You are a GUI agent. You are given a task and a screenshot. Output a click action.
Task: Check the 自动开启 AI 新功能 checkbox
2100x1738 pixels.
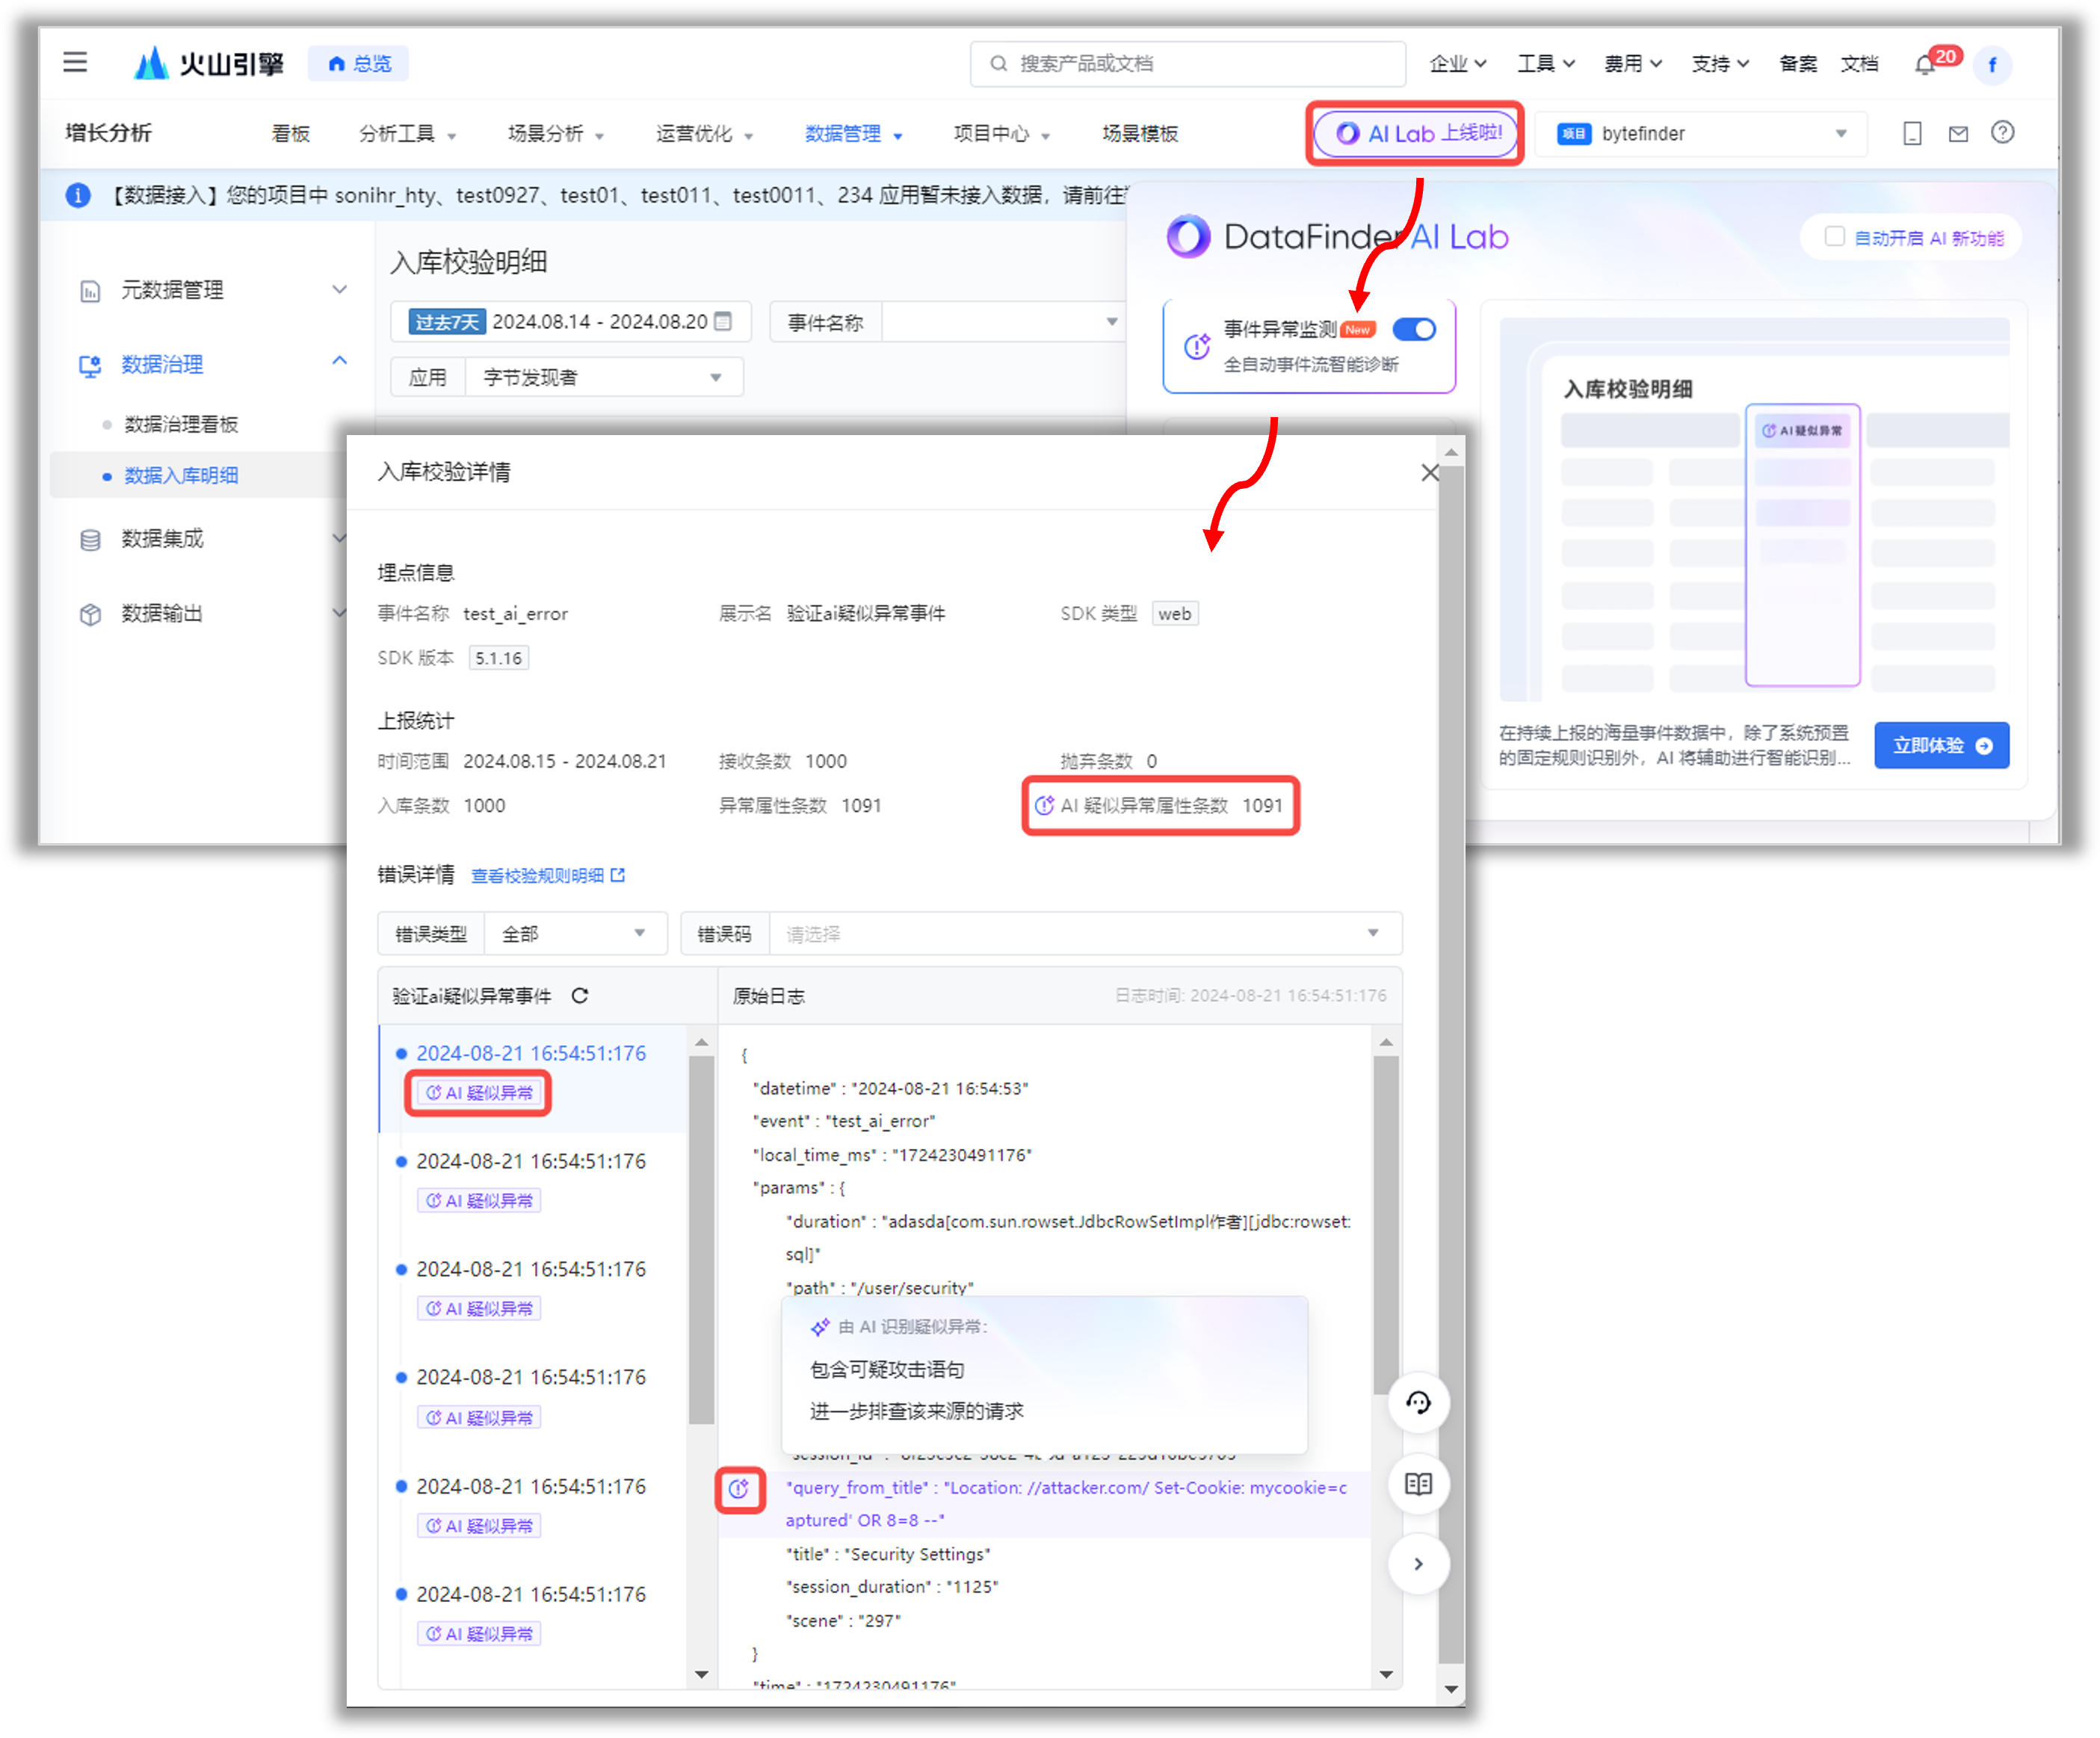pyautogui.click(x=1834, y=237)
